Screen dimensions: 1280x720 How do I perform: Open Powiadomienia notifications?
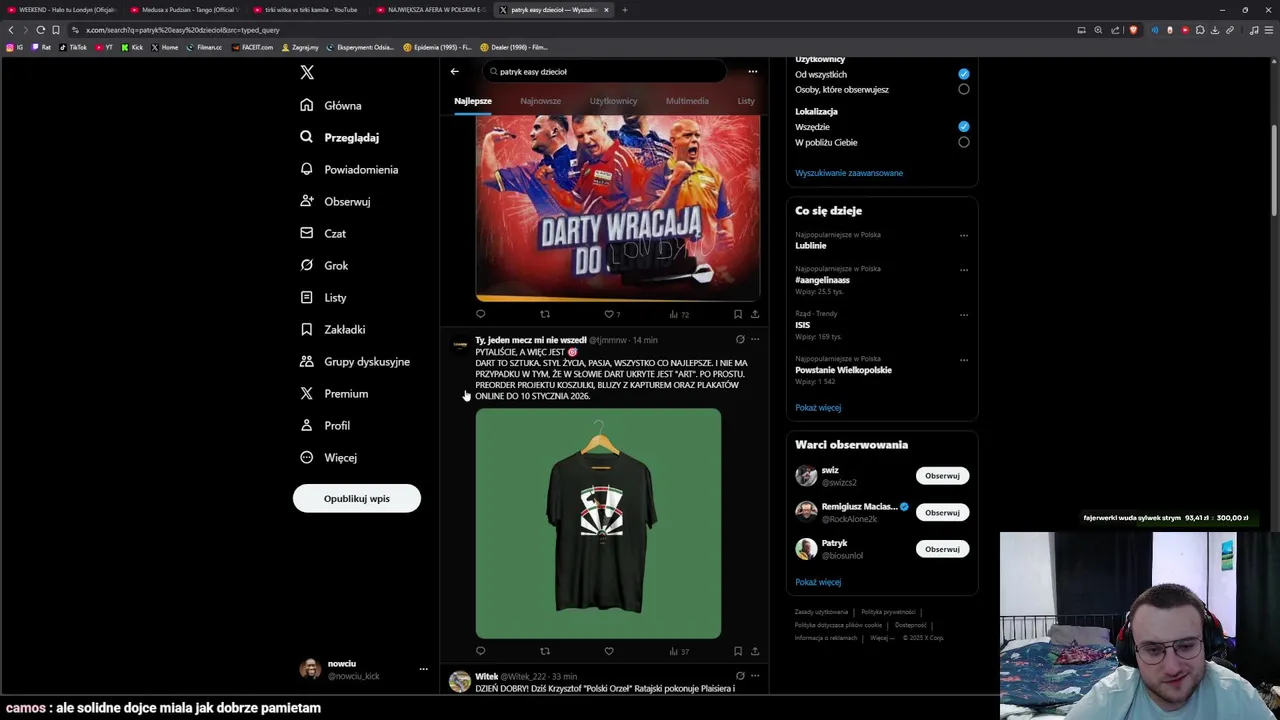tap(349, 169)
